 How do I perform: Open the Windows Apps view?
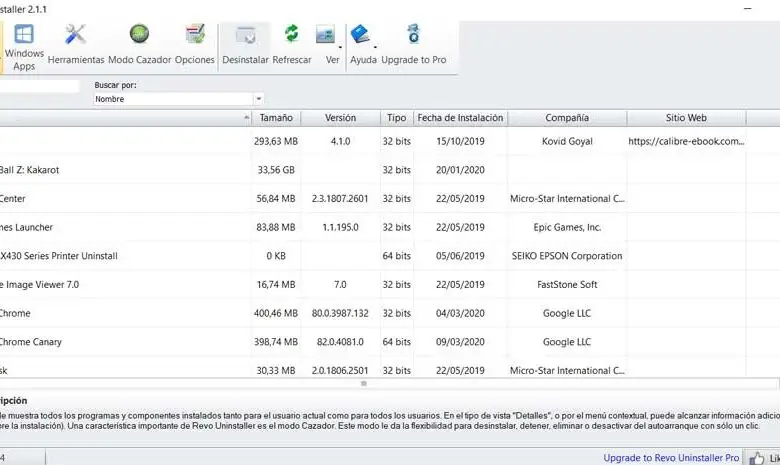point(24,48)
